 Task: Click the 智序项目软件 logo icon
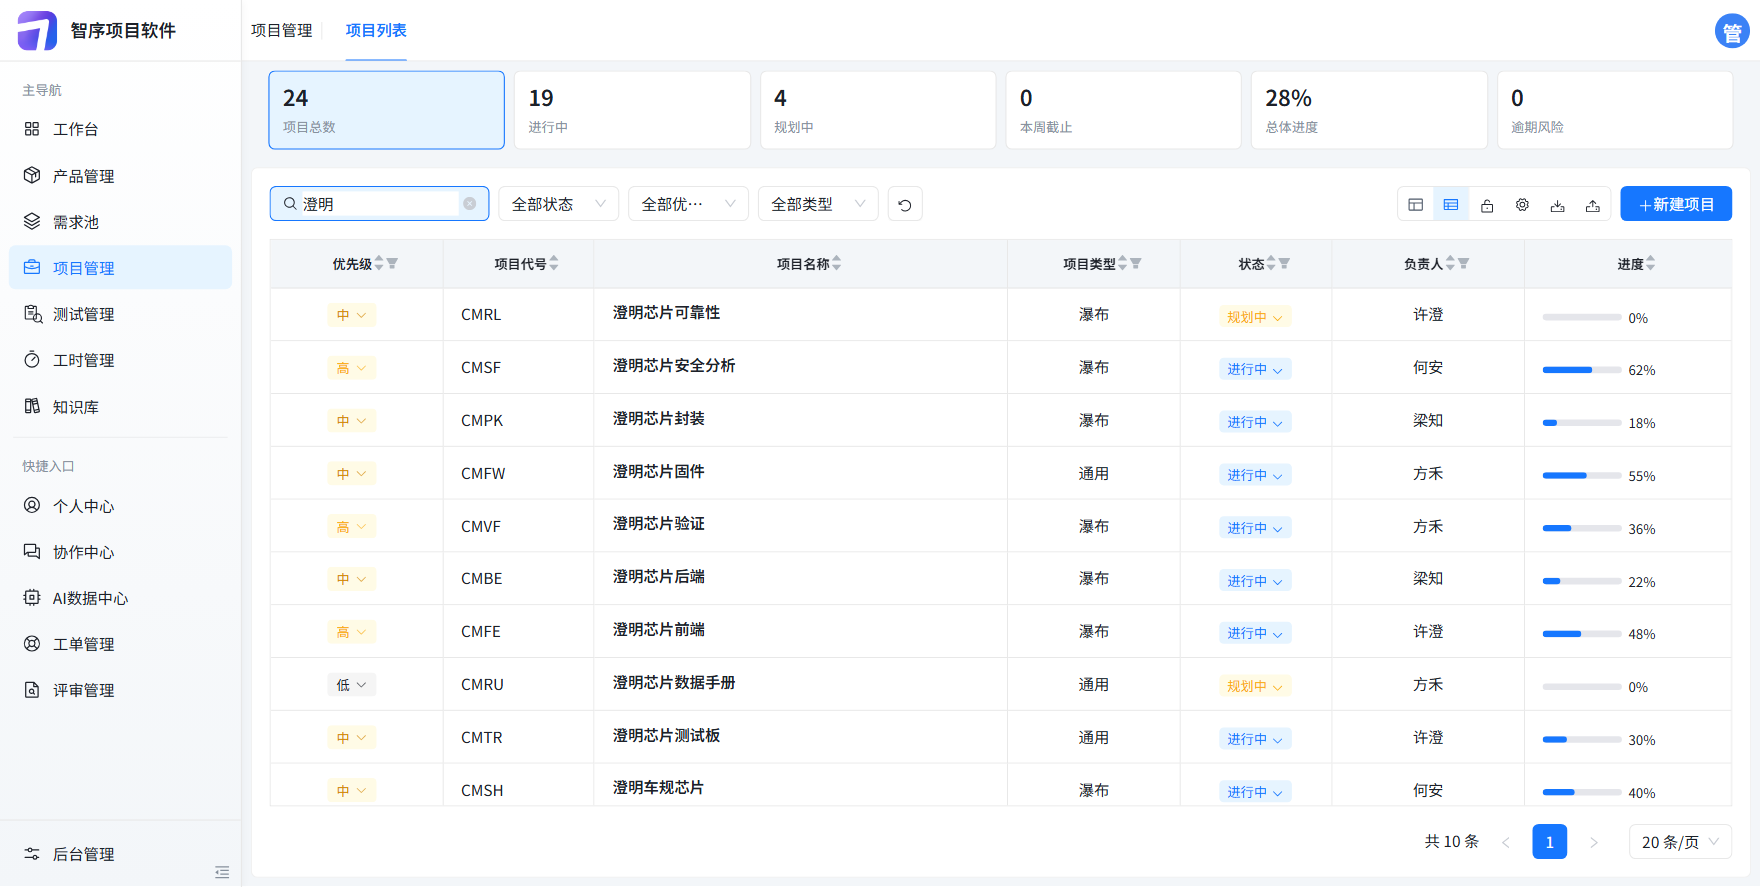point(38,31)
